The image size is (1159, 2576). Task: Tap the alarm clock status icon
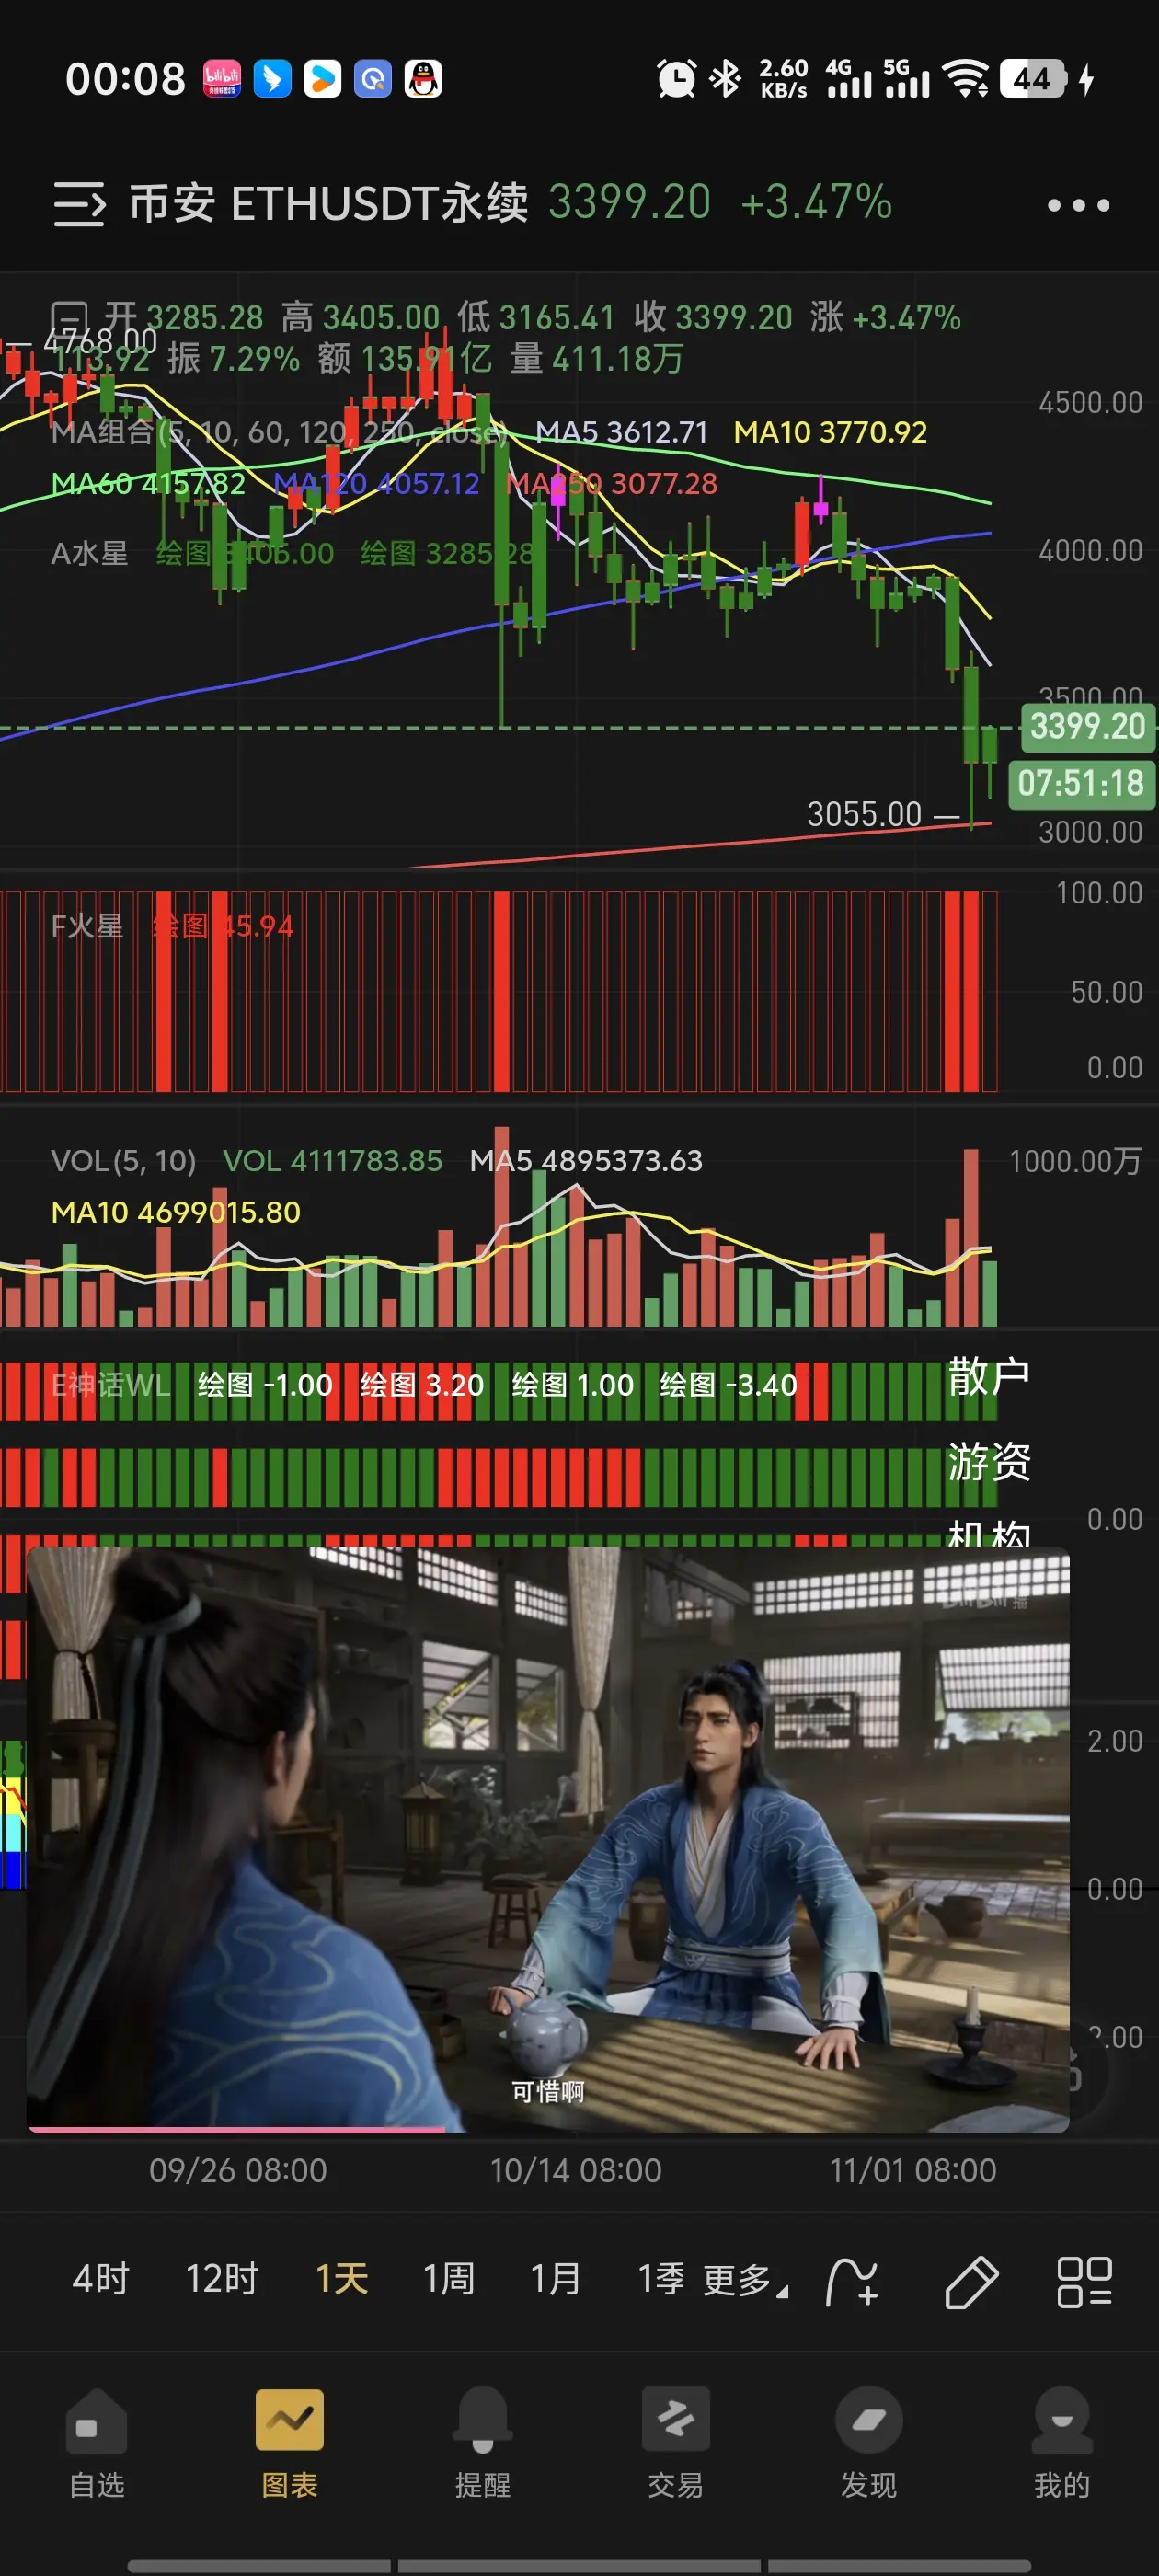[676, 78]
